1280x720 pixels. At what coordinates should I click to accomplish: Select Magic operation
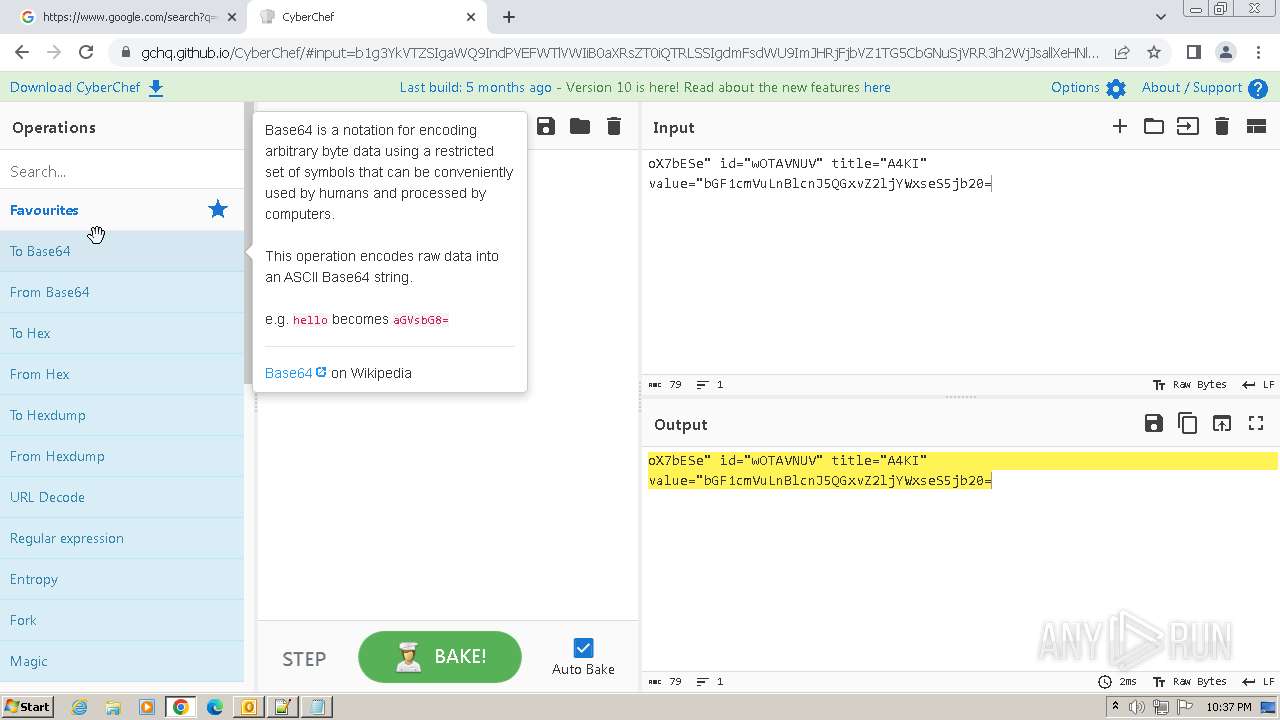[x=122, y=661]
